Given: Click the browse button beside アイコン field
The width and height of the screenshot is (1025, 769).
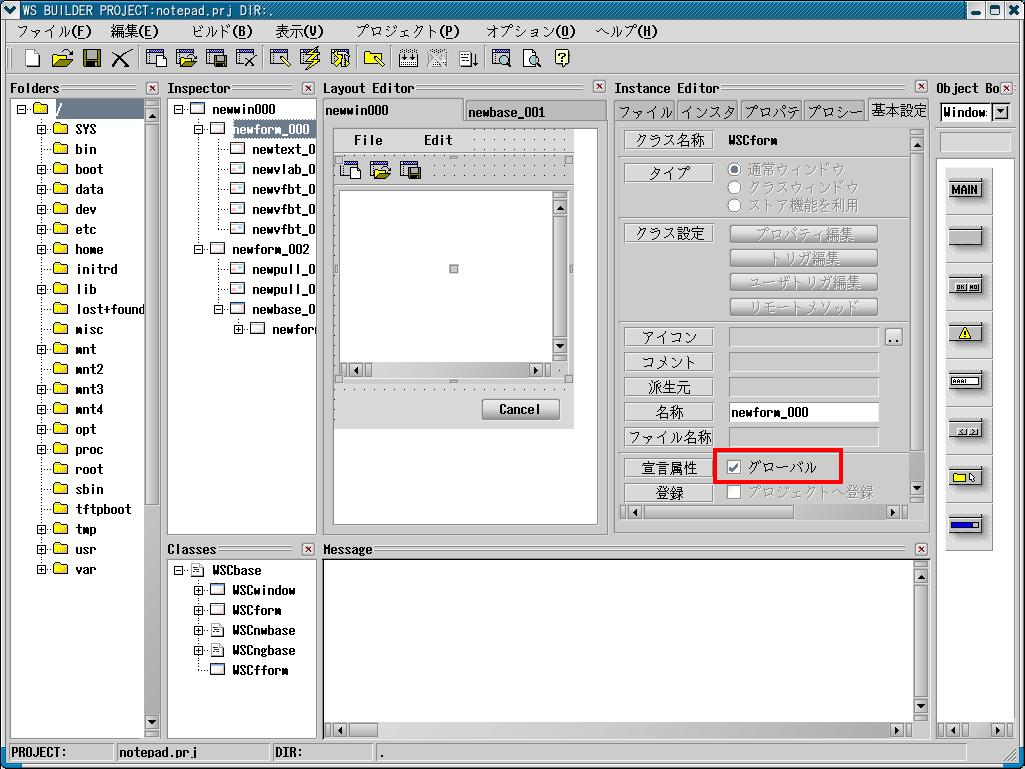Looking at the screenshot, I should pos(894,337).
